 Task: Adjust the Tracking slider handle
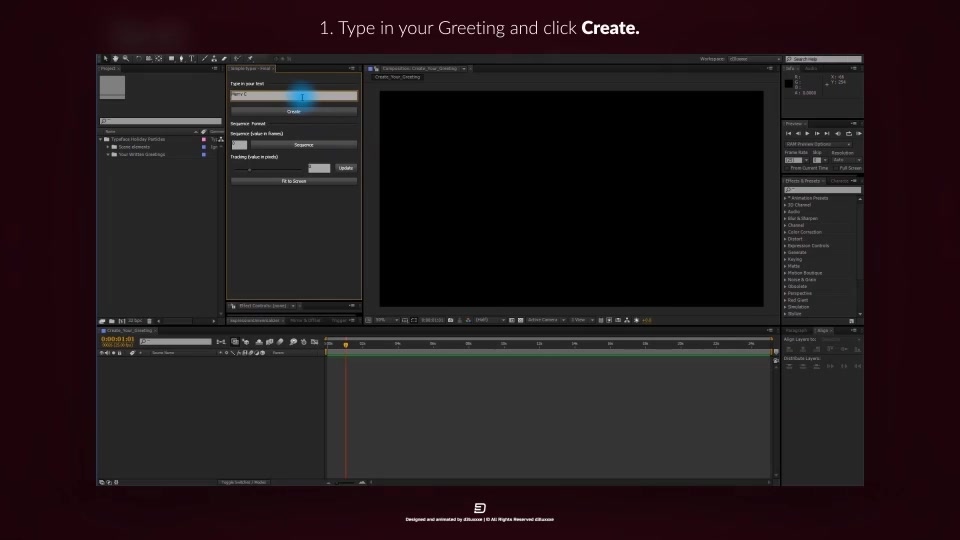click(x=249, y=170)
